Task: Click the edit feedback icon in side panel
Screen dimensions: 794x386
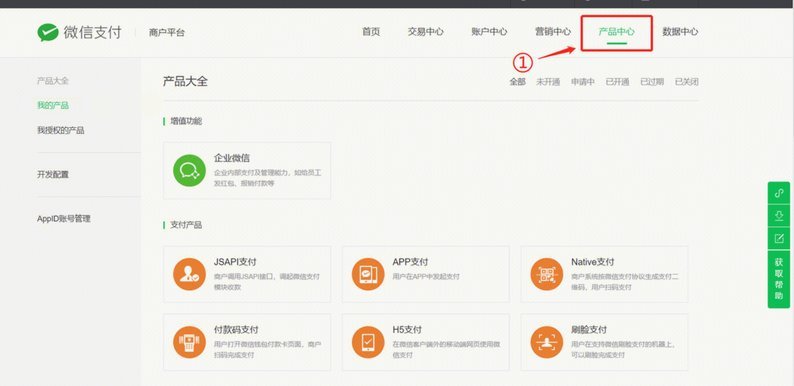Action: (779, 239)
